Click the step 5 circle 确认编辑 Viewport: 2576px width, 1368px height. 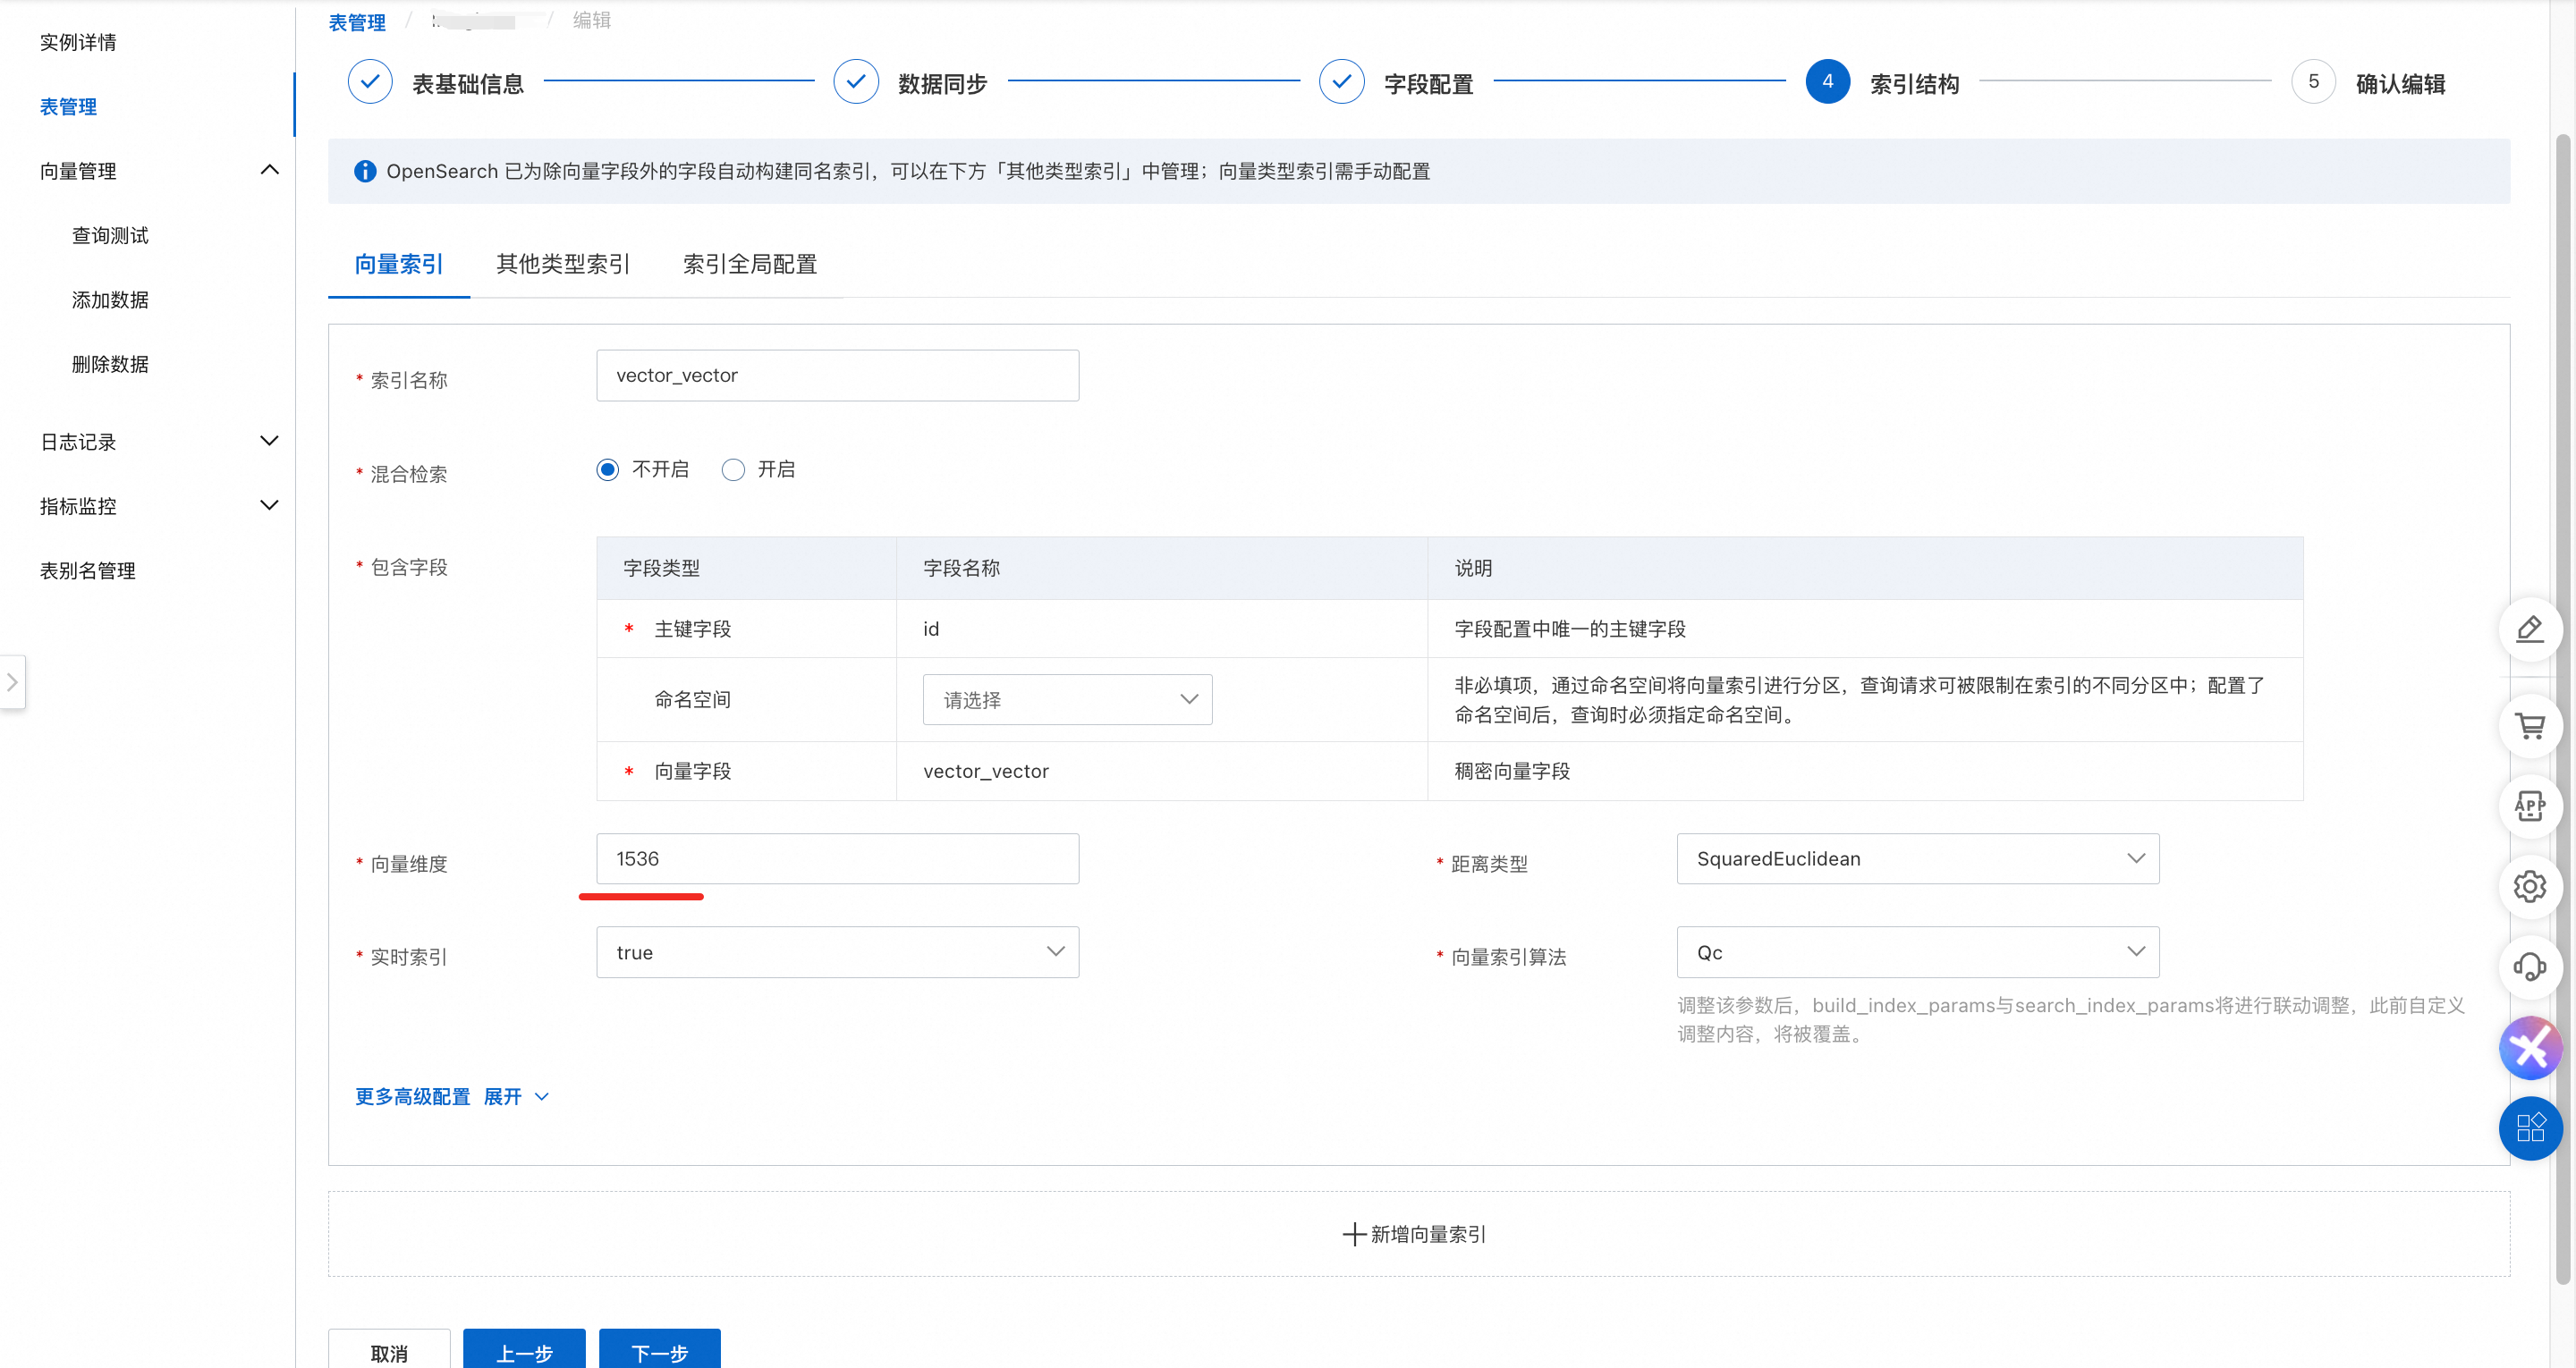tap(2313, 82)
